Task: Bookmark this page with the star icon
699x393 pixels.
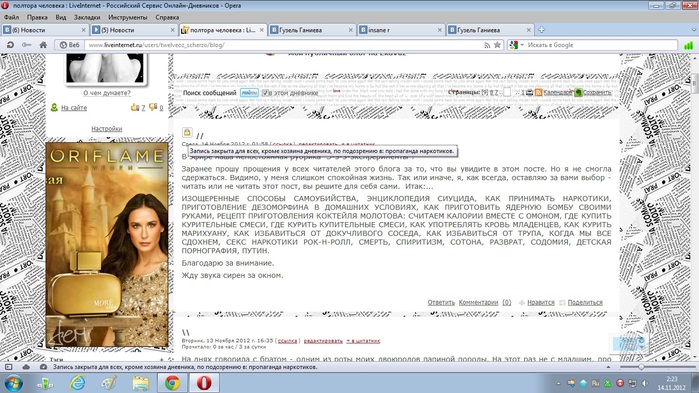Action: tap(498, 45)
